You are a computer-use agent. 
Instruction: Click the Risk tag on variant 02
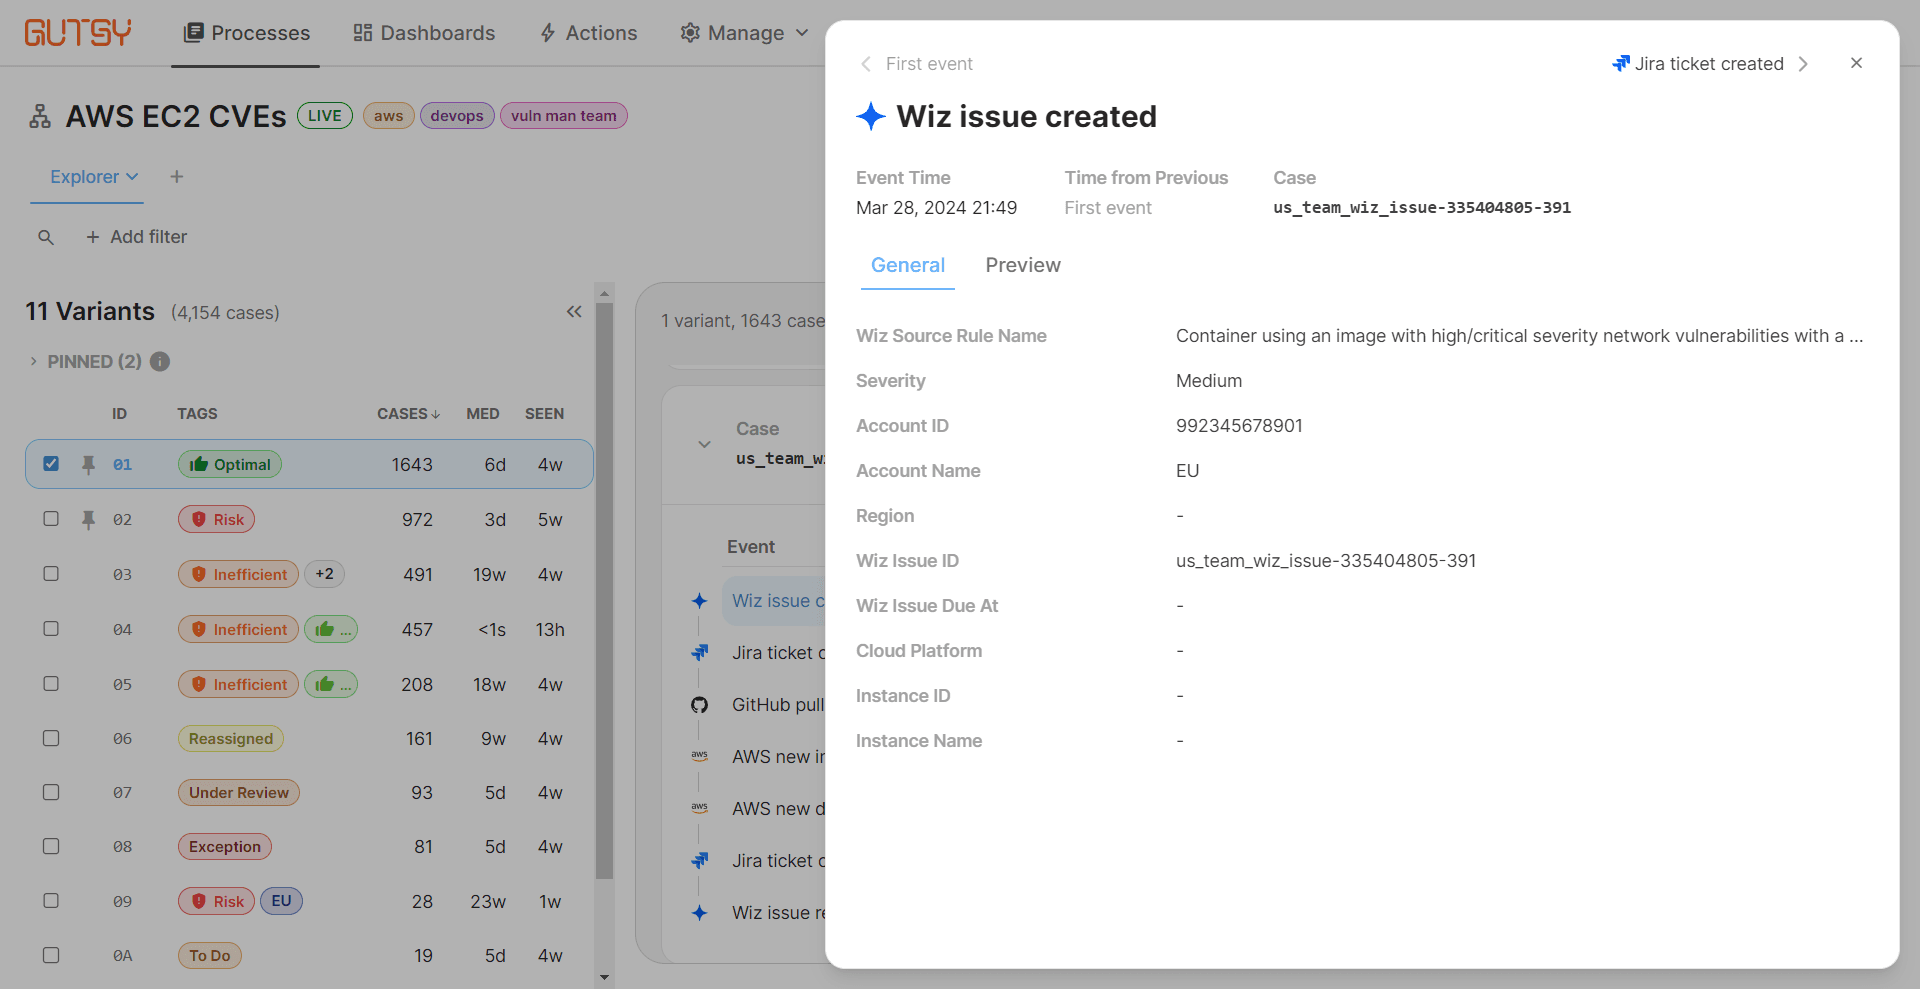click(217, 519)
